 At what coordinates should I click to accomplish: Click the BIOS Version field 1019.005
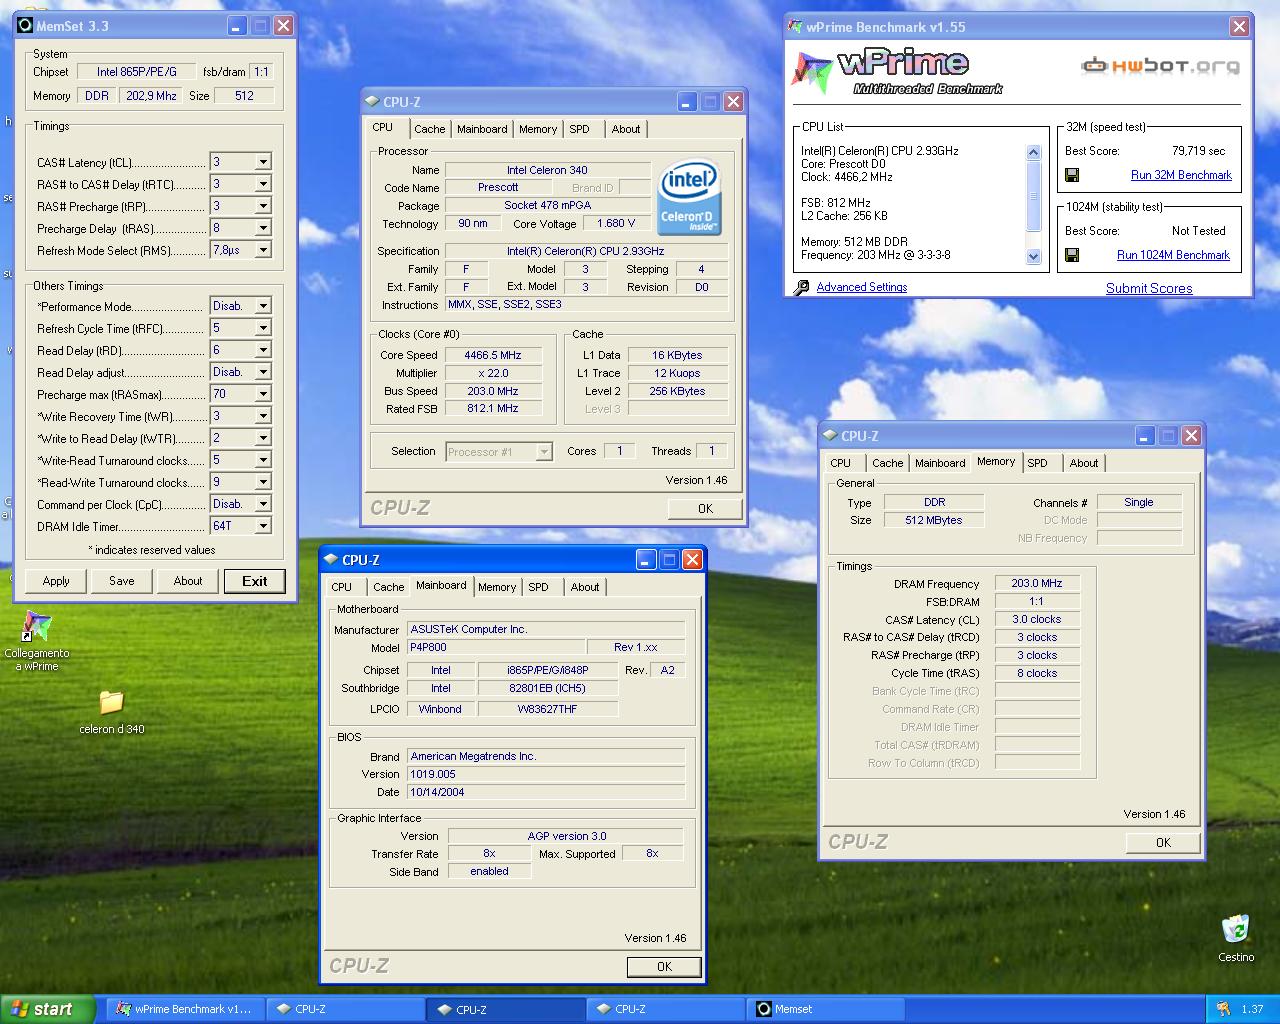click(x=546, y=774)
